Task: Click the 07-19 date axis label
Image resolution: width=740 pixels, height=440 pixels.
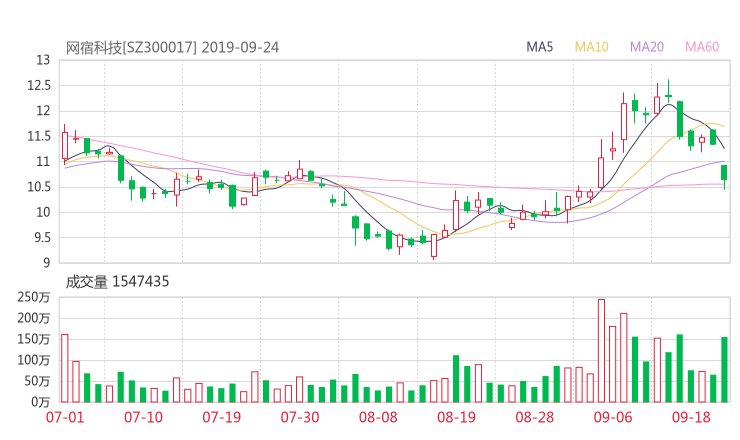Action: pos(221,417)
